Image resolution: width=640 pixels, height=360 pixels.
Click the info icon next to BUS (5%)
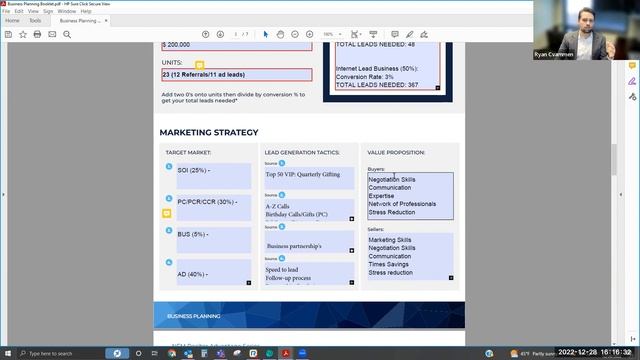coord(169,230)
